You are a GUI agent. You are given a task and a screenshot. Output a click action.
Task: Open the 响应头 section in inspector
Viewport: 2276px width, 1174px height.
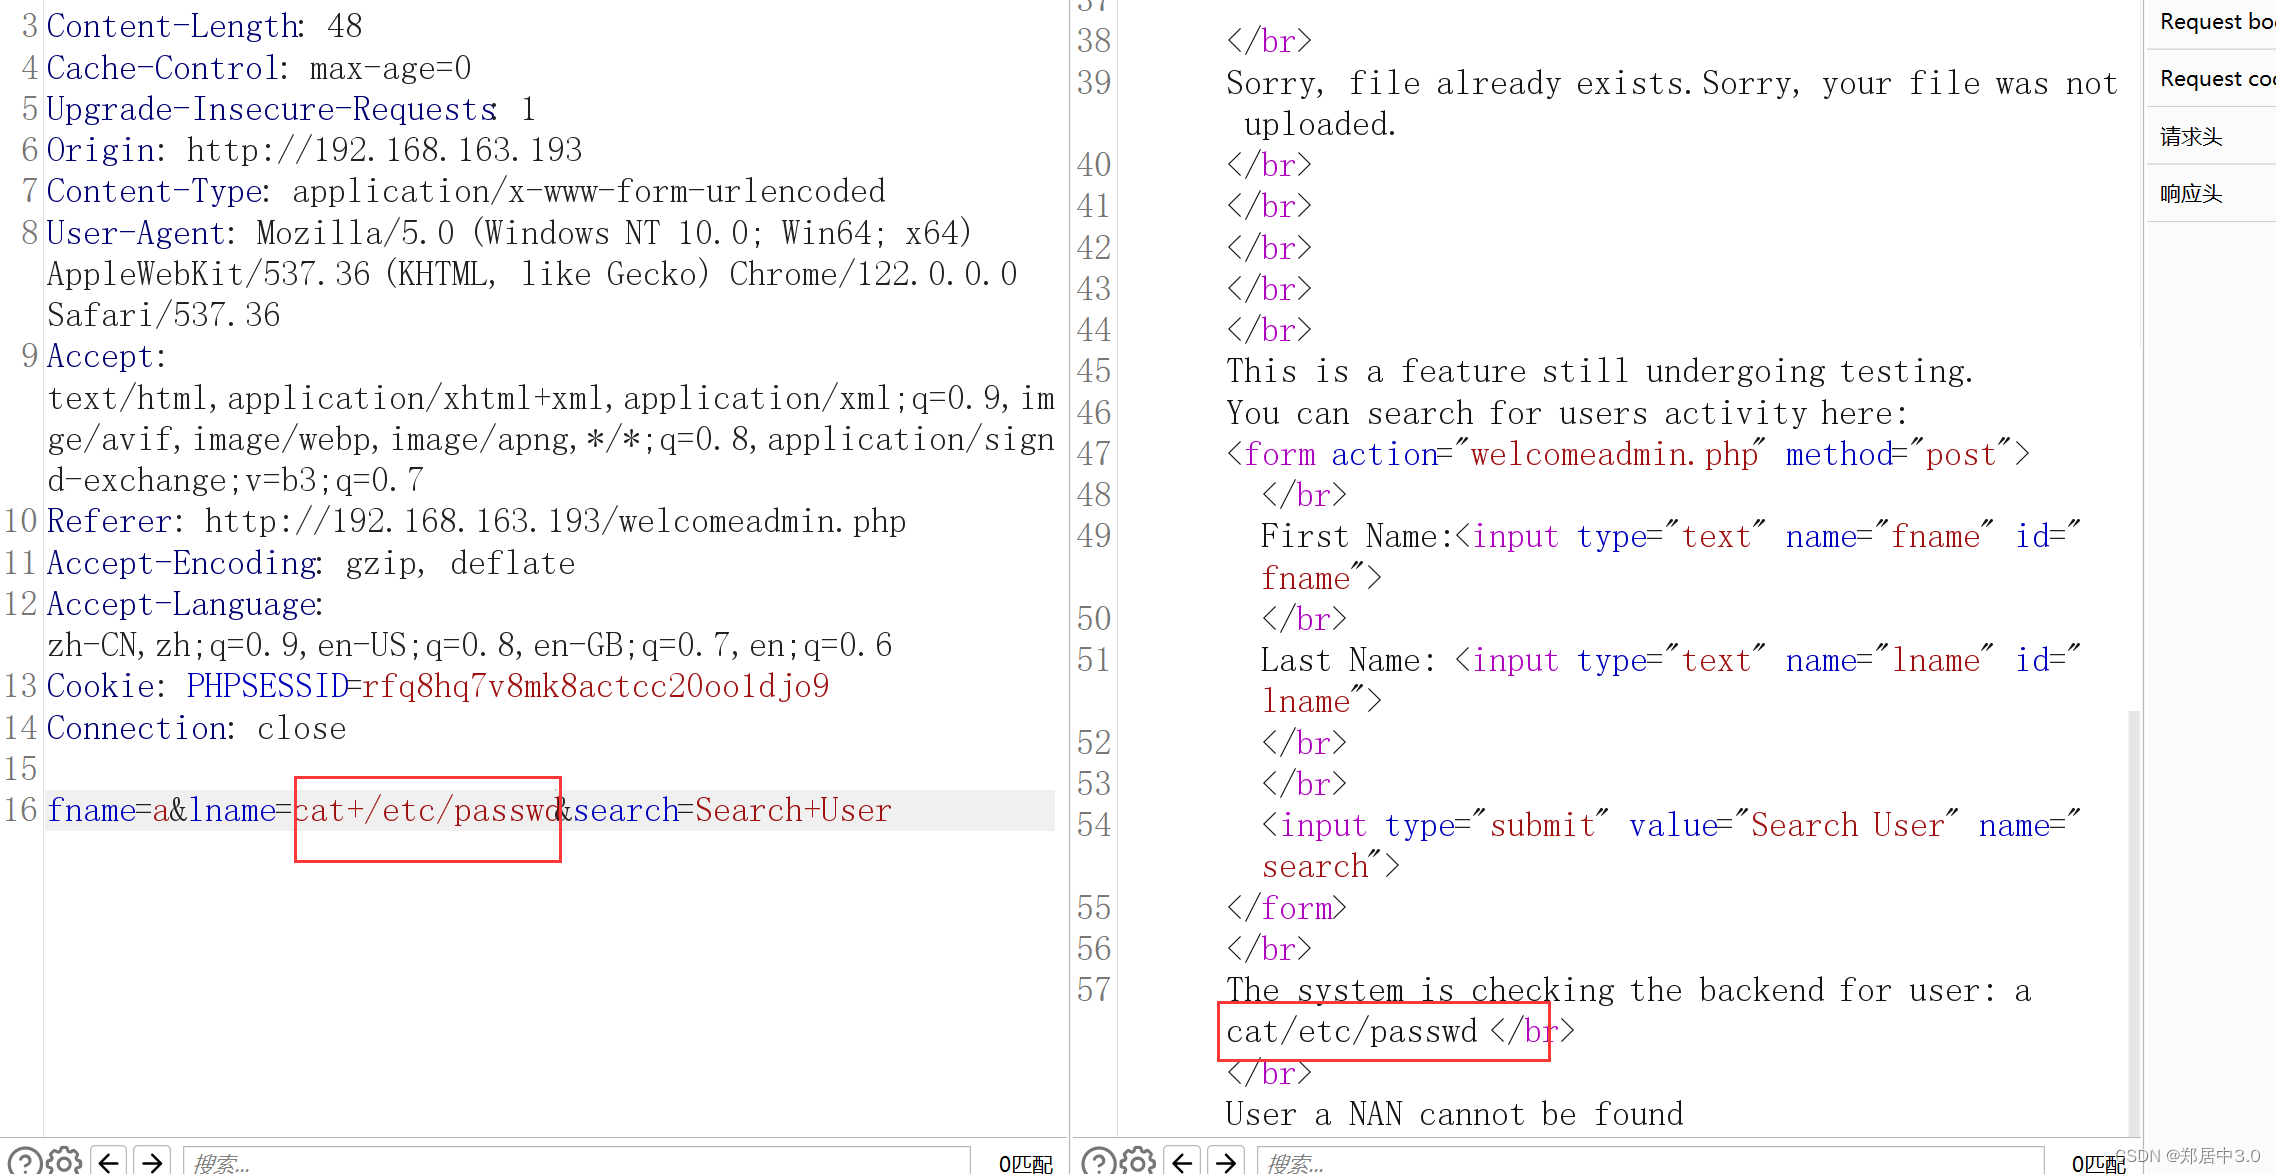coord(2212,193)
